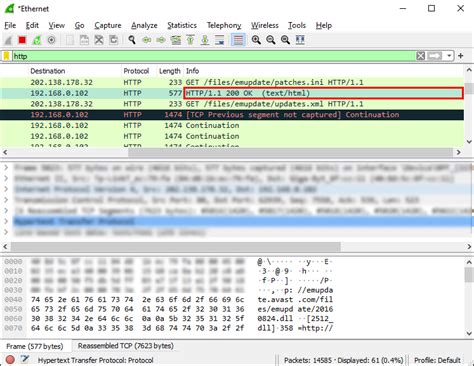Viewport: 474px width, 366px height.
Task: Apply the display filter arrow button
Action: pyautogui.click(x=435, y=56)
